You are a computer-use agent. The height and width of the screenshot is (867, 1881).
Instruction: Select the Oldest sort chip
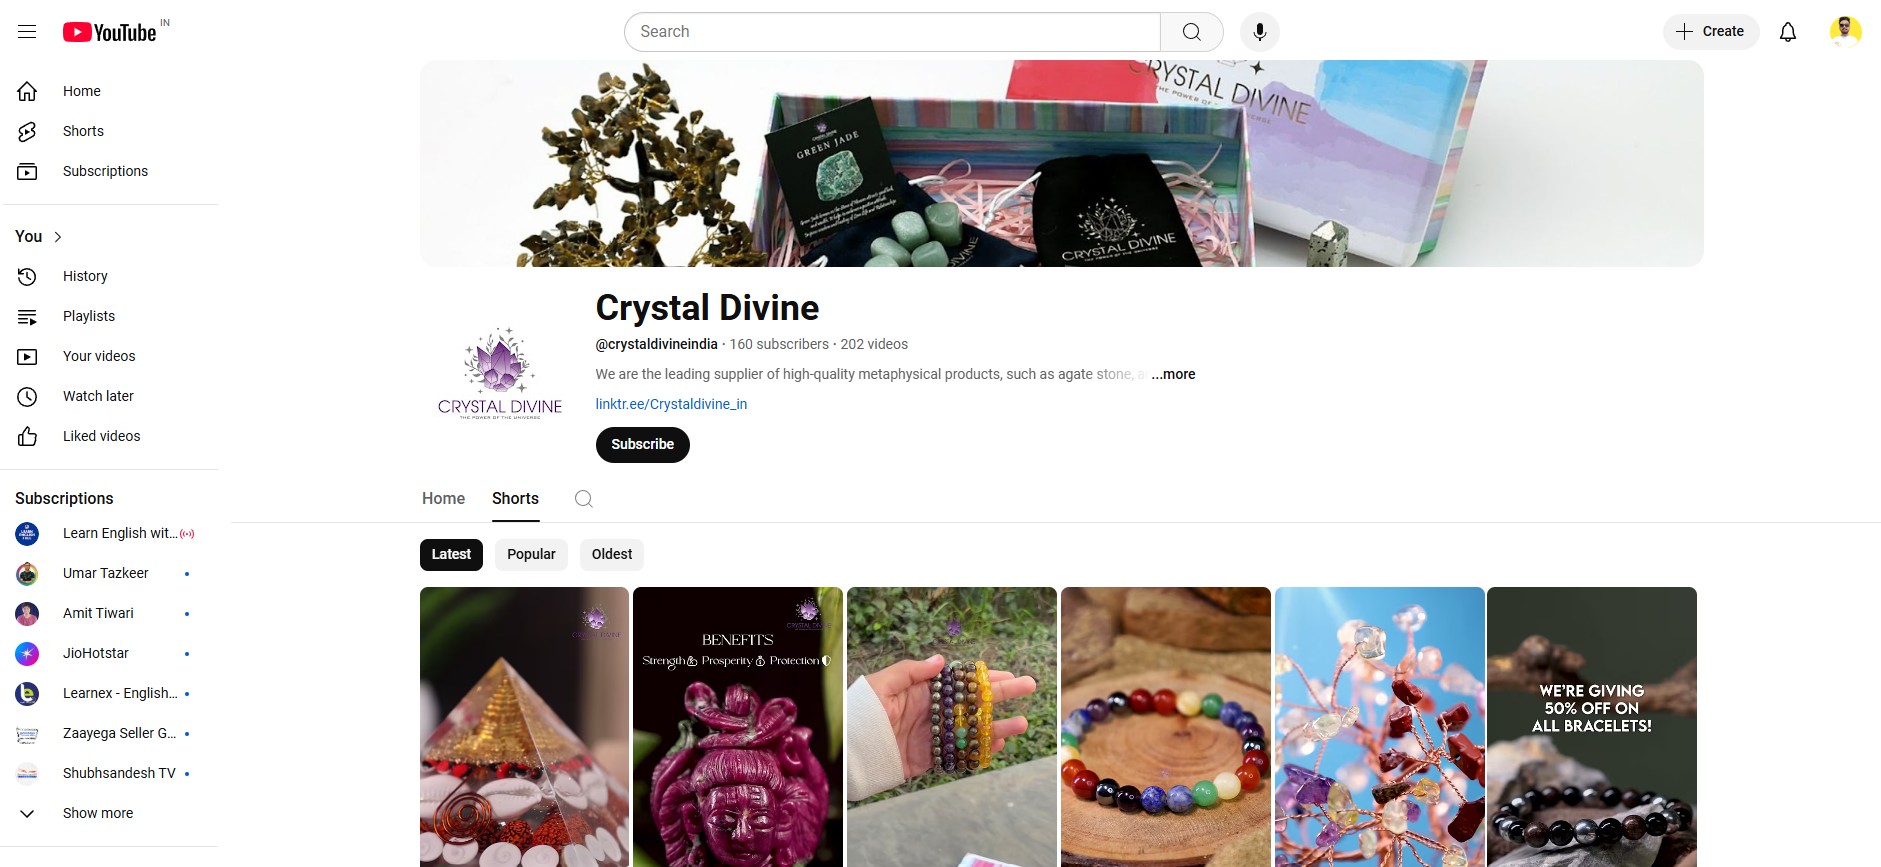click(x=612, y=555)
